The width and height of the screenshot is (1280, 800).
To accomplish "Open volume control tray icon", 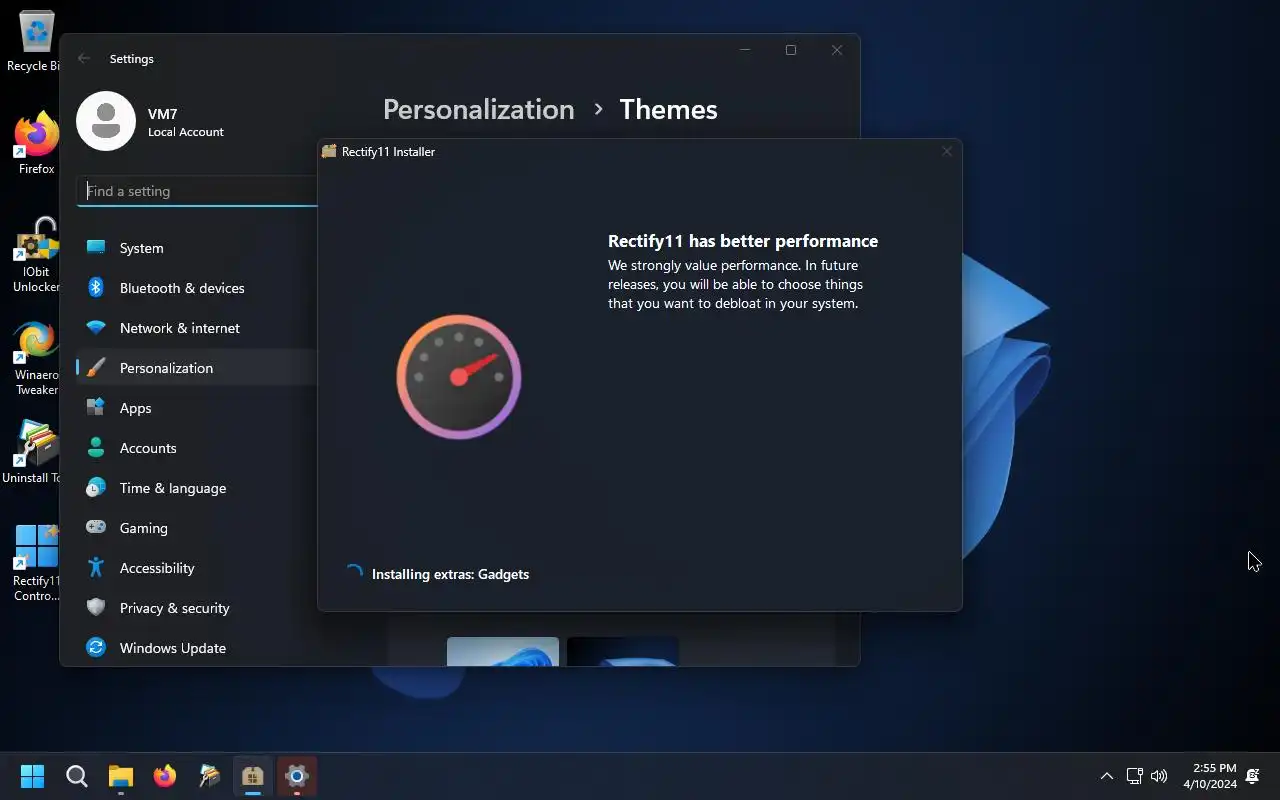I will (x=1159, y=776).
